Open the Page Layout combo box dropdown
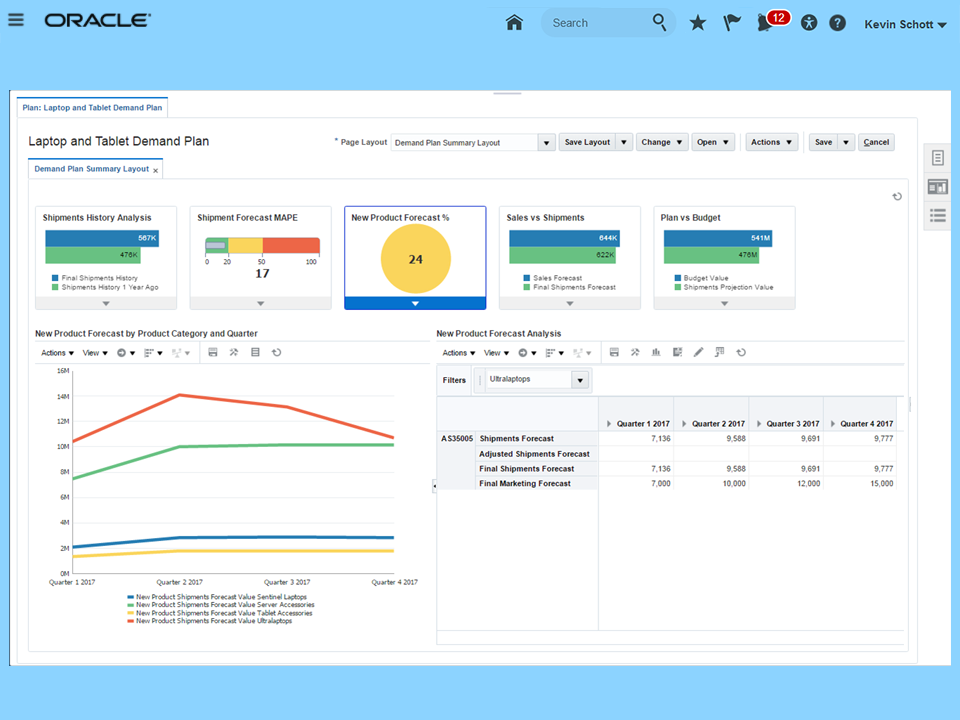 pyautogui.click(x=546, y=142)
